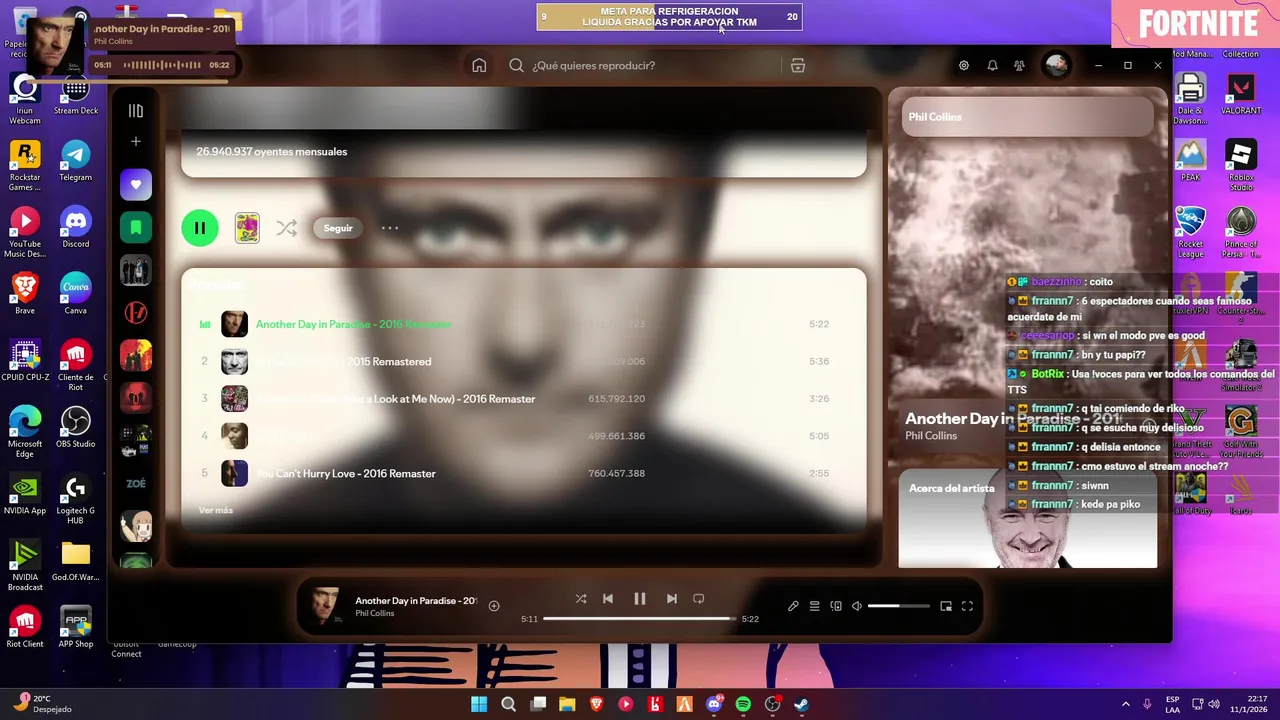Open the colorful playlist thumbnail next to play
Viewport: 1280px width, 720px height.
point(247,228)
